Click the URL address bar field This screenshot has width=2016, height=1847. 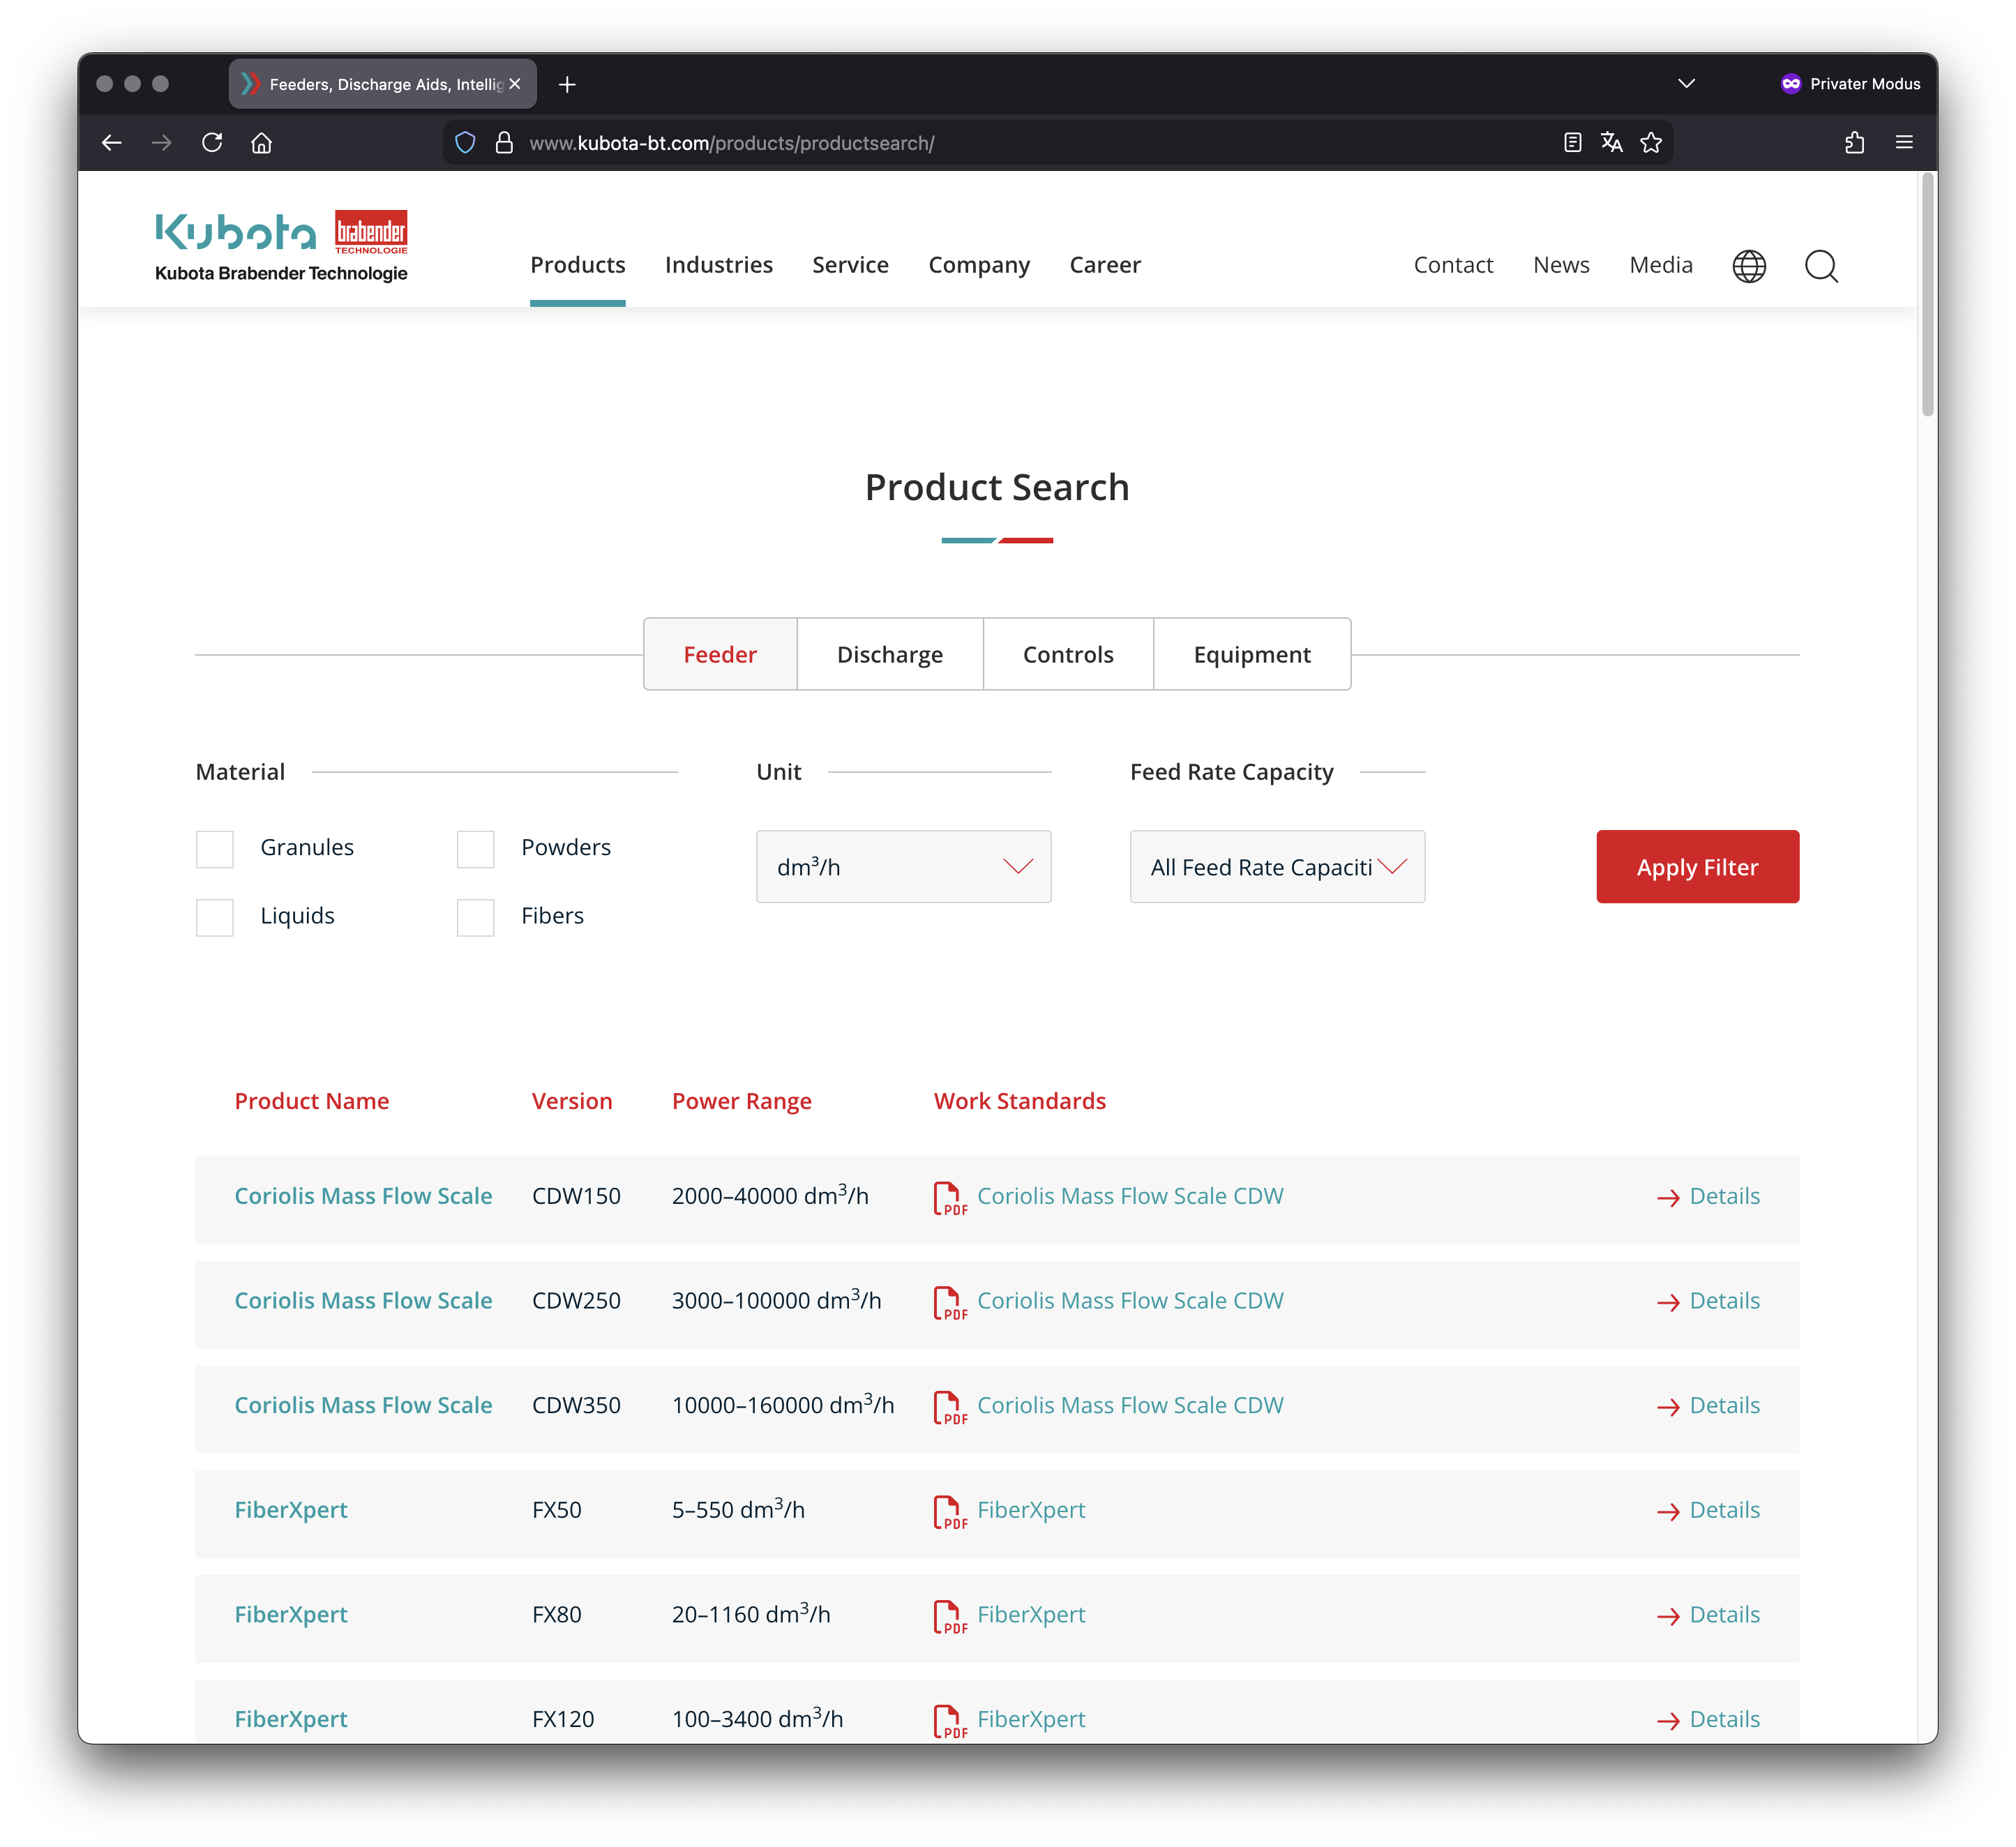(x=1000, y=143)
